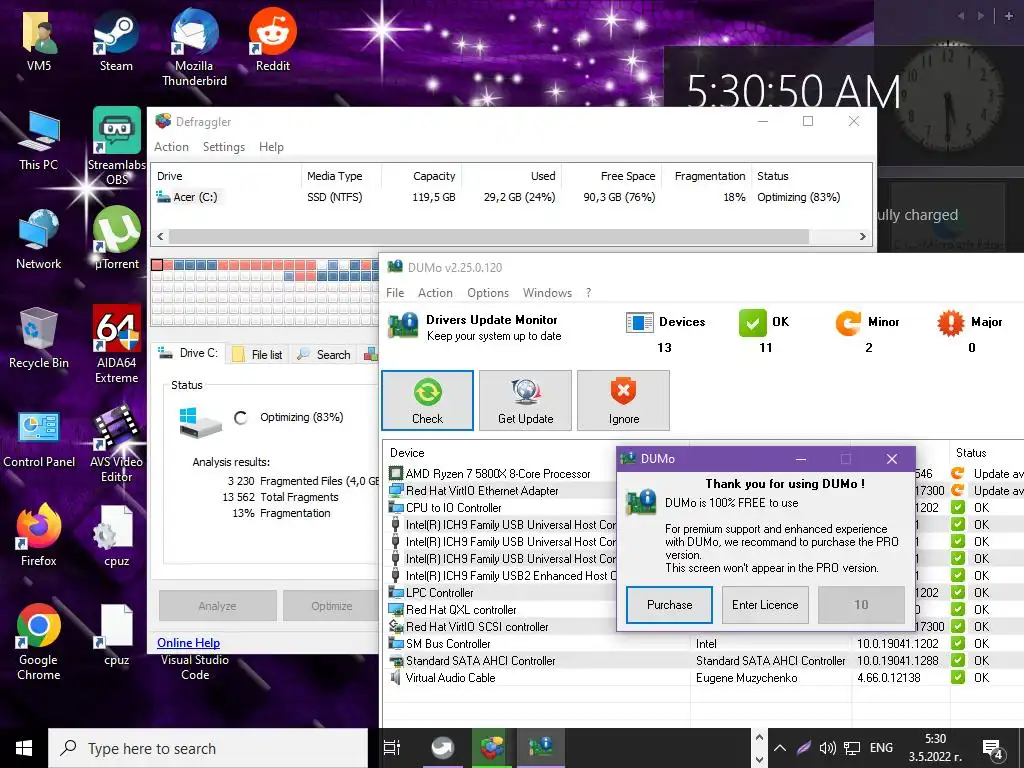Click the taskbar search box
Viewport: 1024px width, 768px height.
click(x=208, y=748)
